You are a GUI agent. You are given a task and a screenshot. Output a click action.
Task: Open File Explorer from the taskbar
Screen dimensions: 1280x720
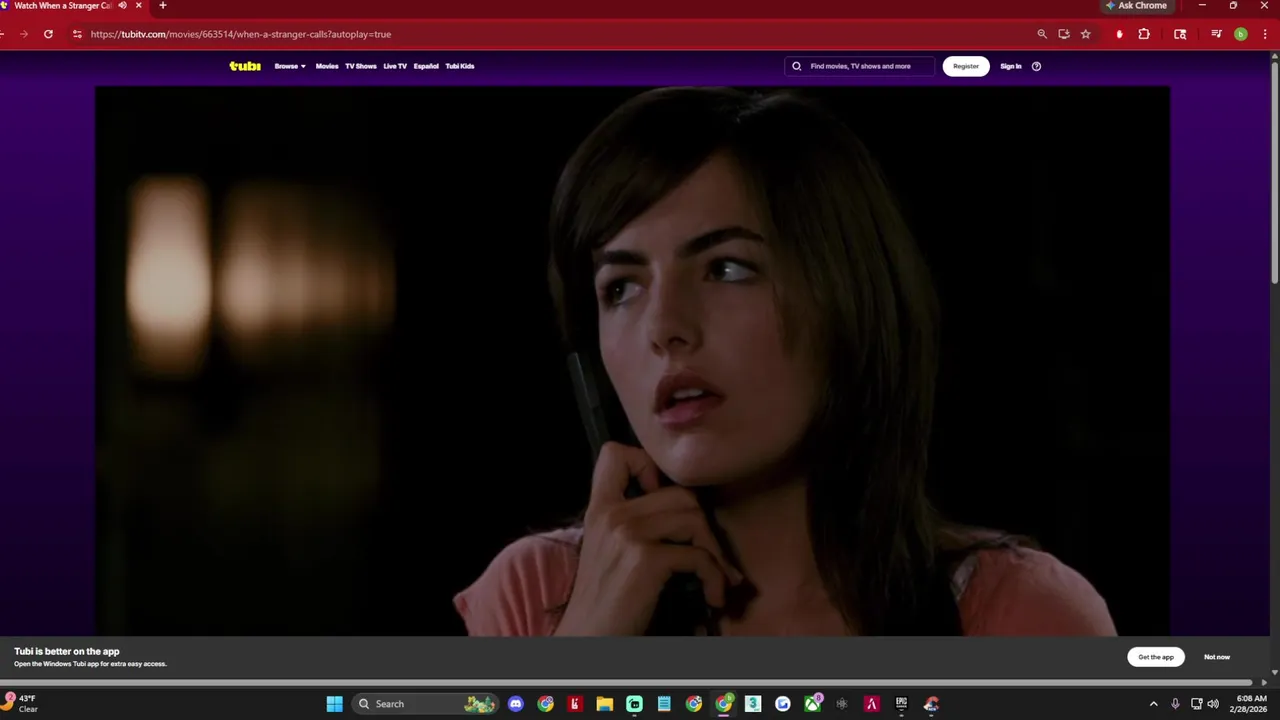coord(605,704)
